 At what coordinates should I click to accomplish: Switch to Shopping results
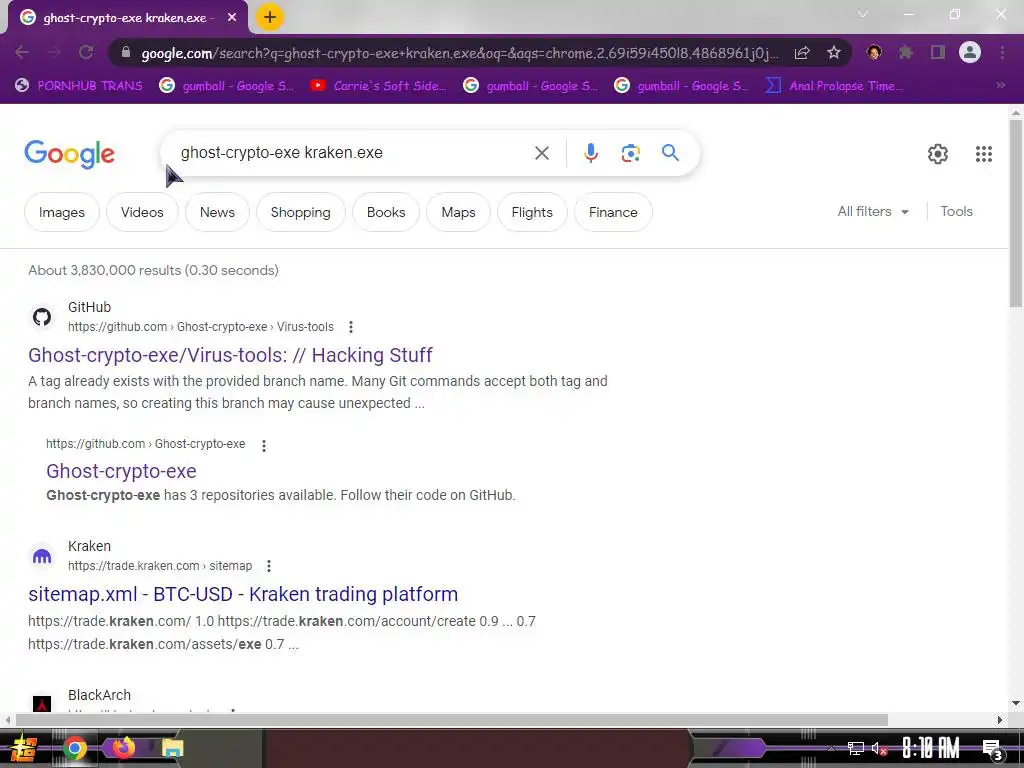tap(300, 212)
